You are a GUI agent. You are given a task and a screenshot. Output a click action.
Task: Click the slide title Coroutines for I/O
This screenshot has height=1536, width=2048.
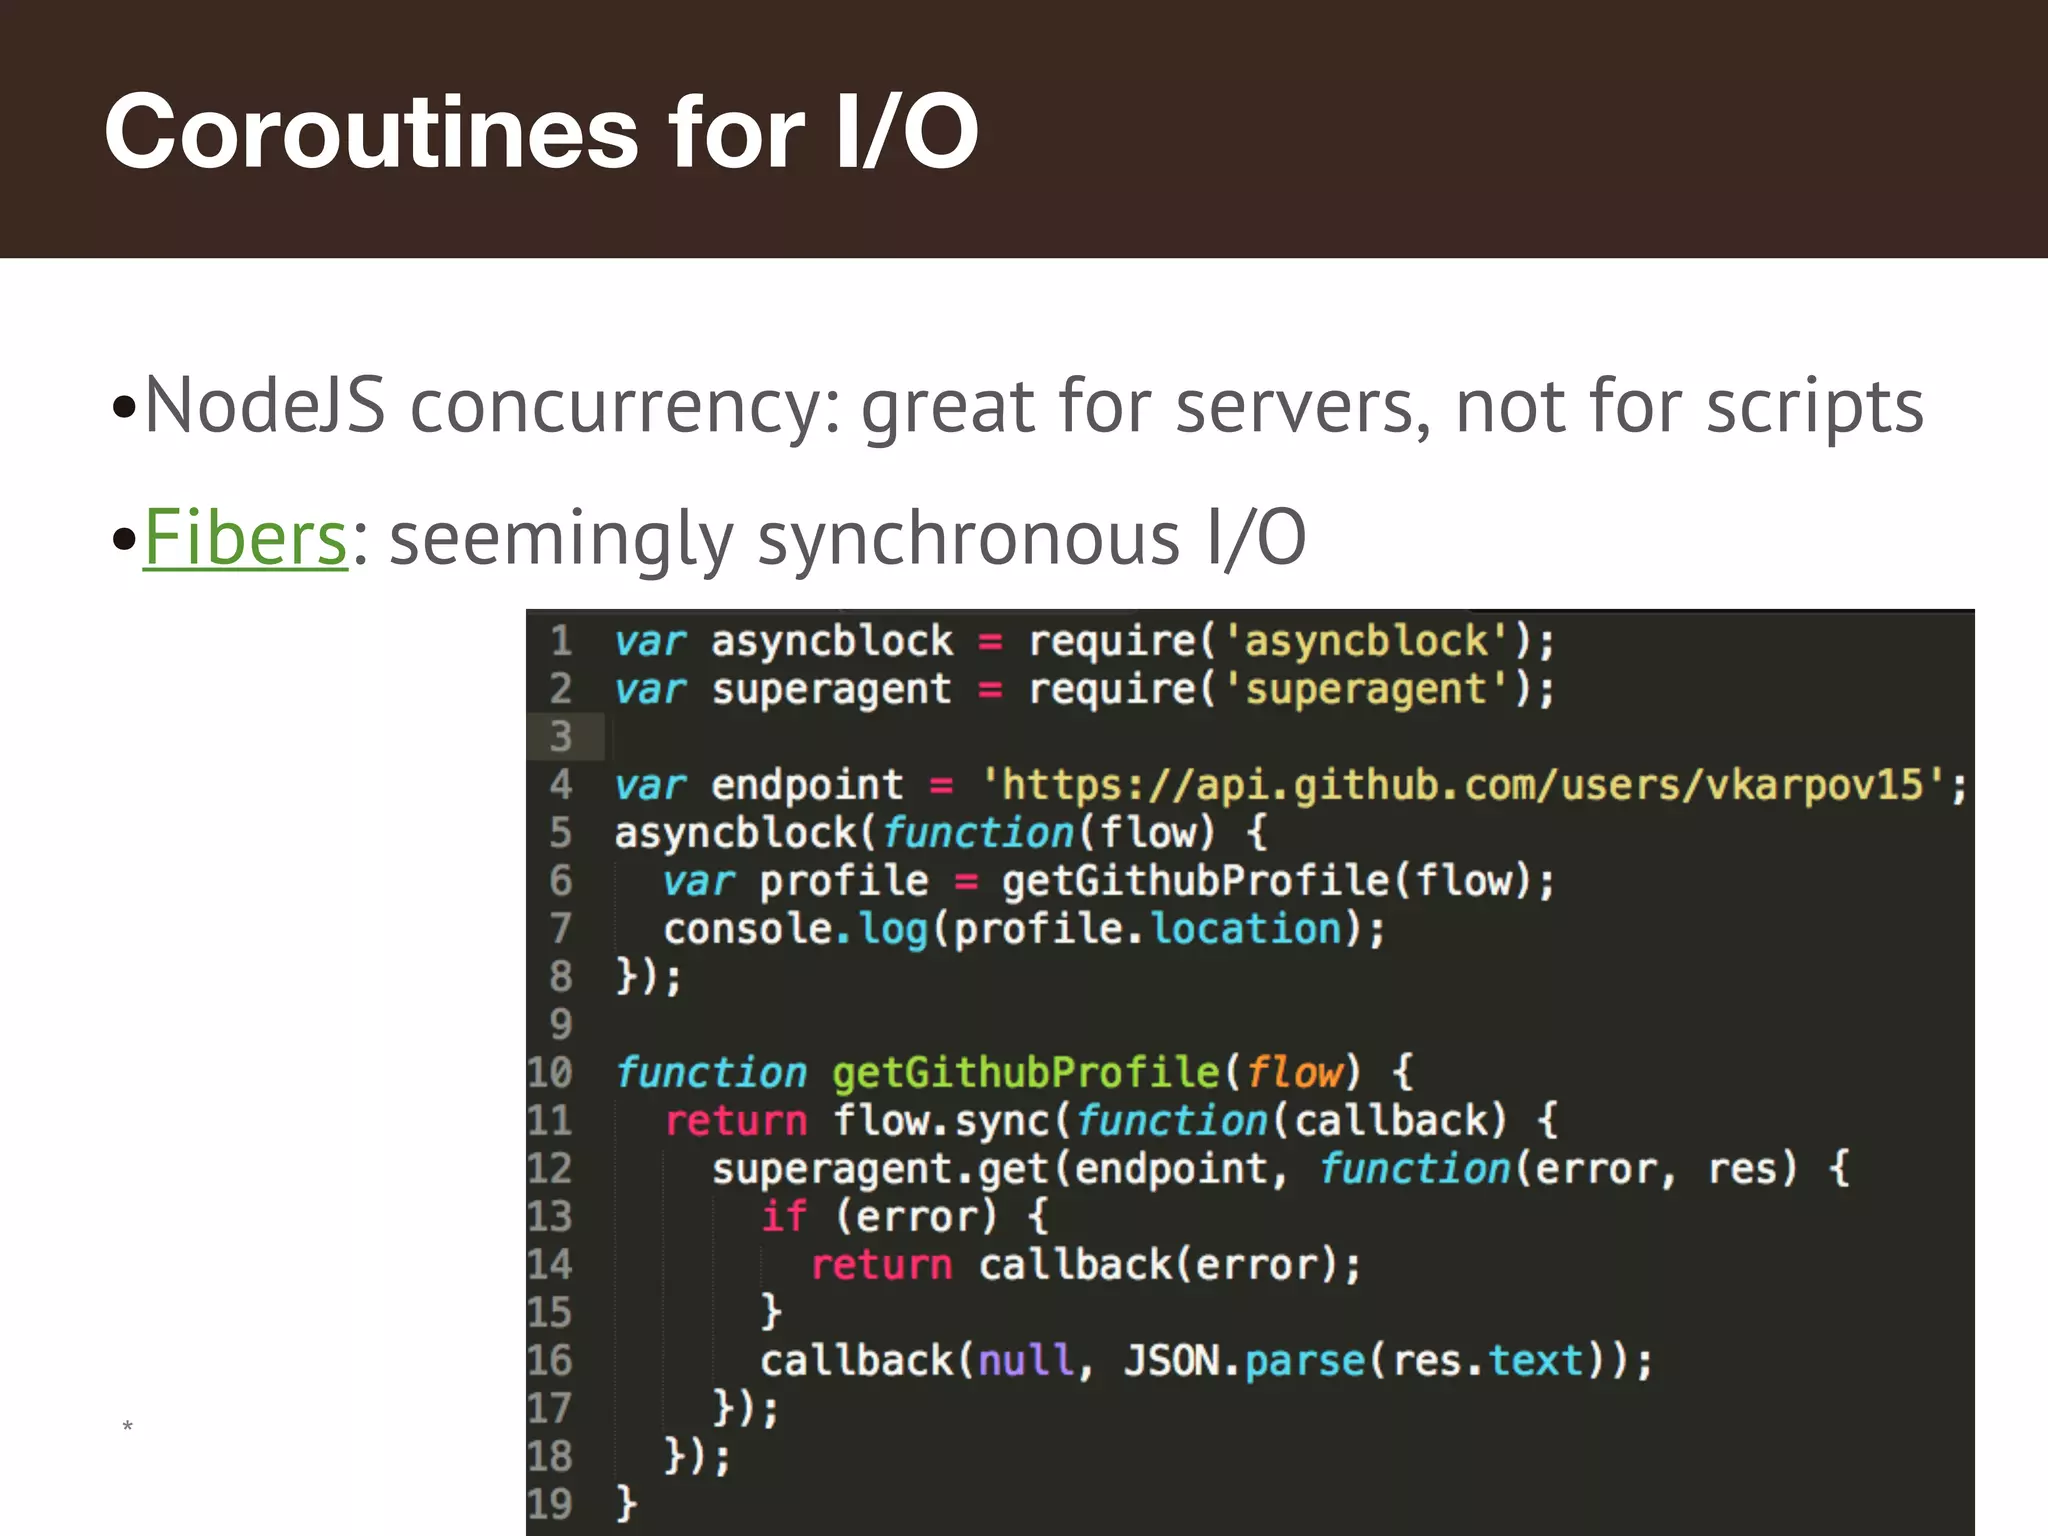click(541, 131)
